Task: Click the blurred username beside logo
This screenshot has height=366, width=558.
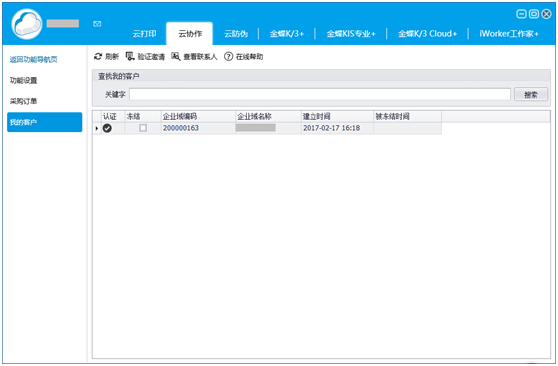Action: [63, 23]
